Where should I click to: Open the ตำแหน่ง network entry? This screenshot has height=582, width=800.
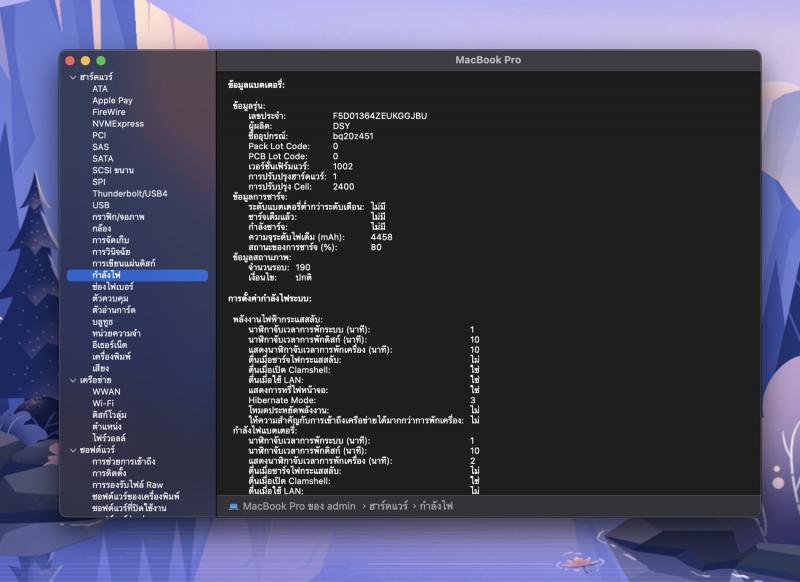click(x=107, y=427)
